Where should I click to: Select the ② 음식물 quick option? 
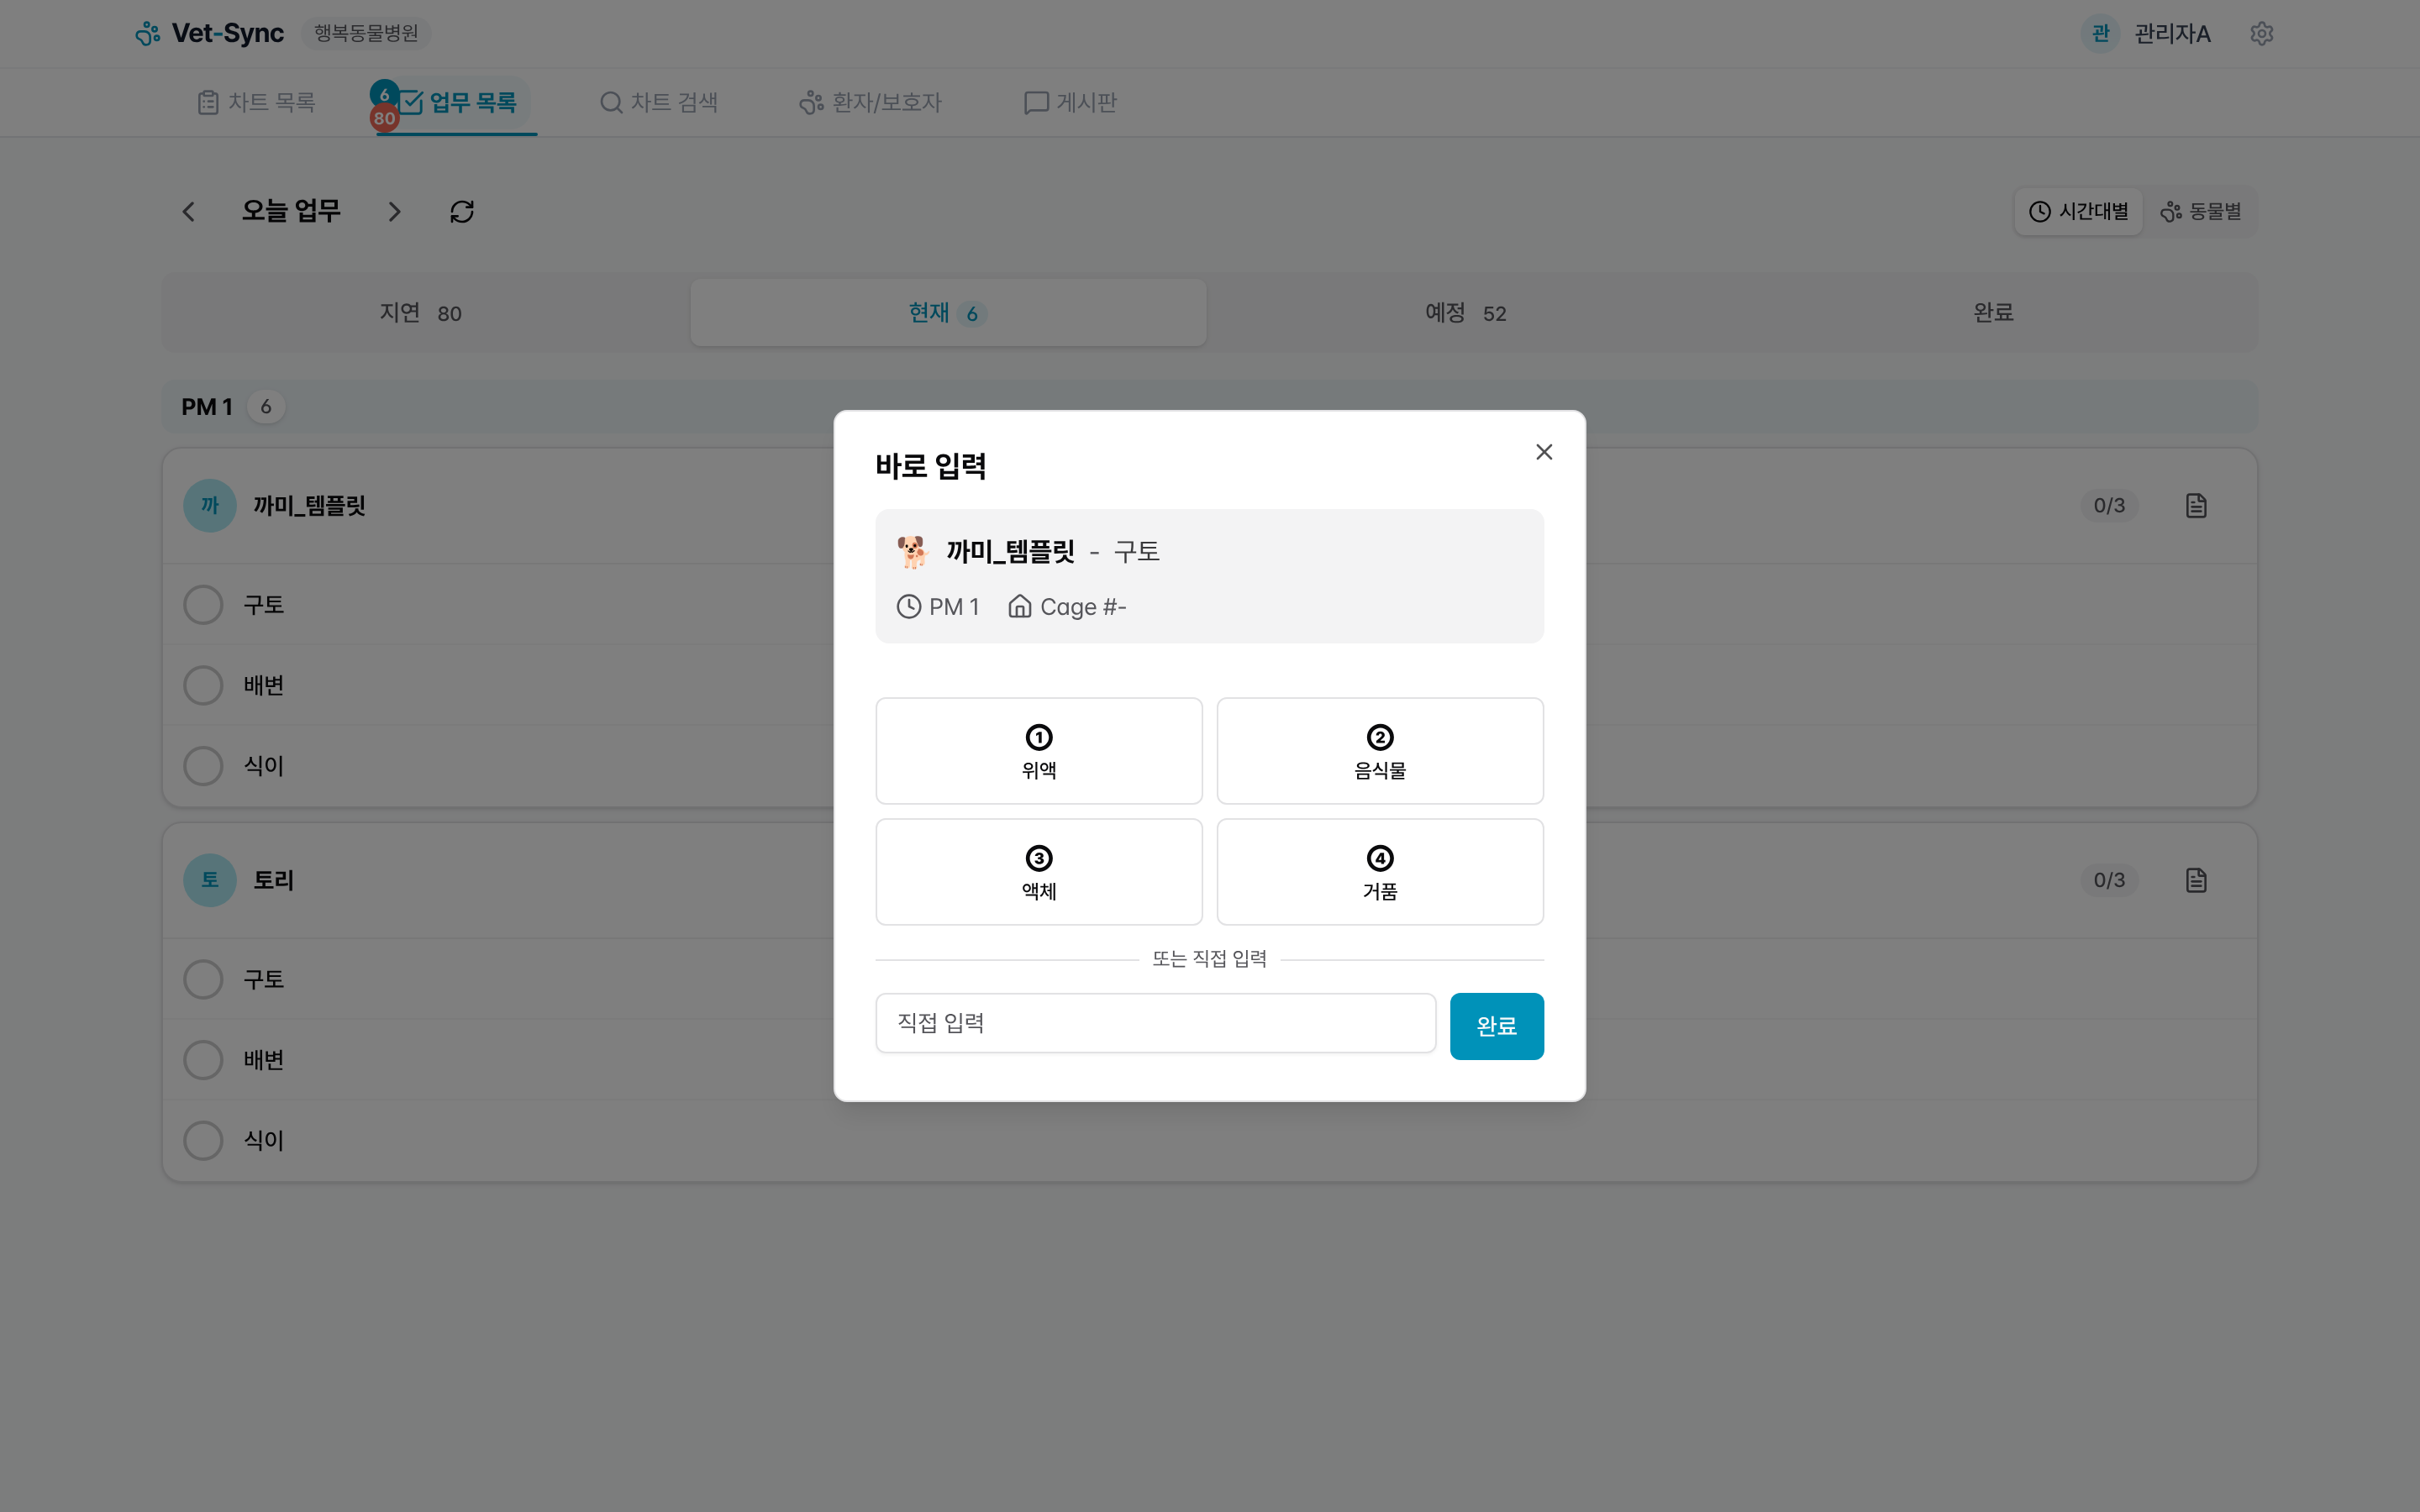pyautogui.click(x=1379, y=751)
